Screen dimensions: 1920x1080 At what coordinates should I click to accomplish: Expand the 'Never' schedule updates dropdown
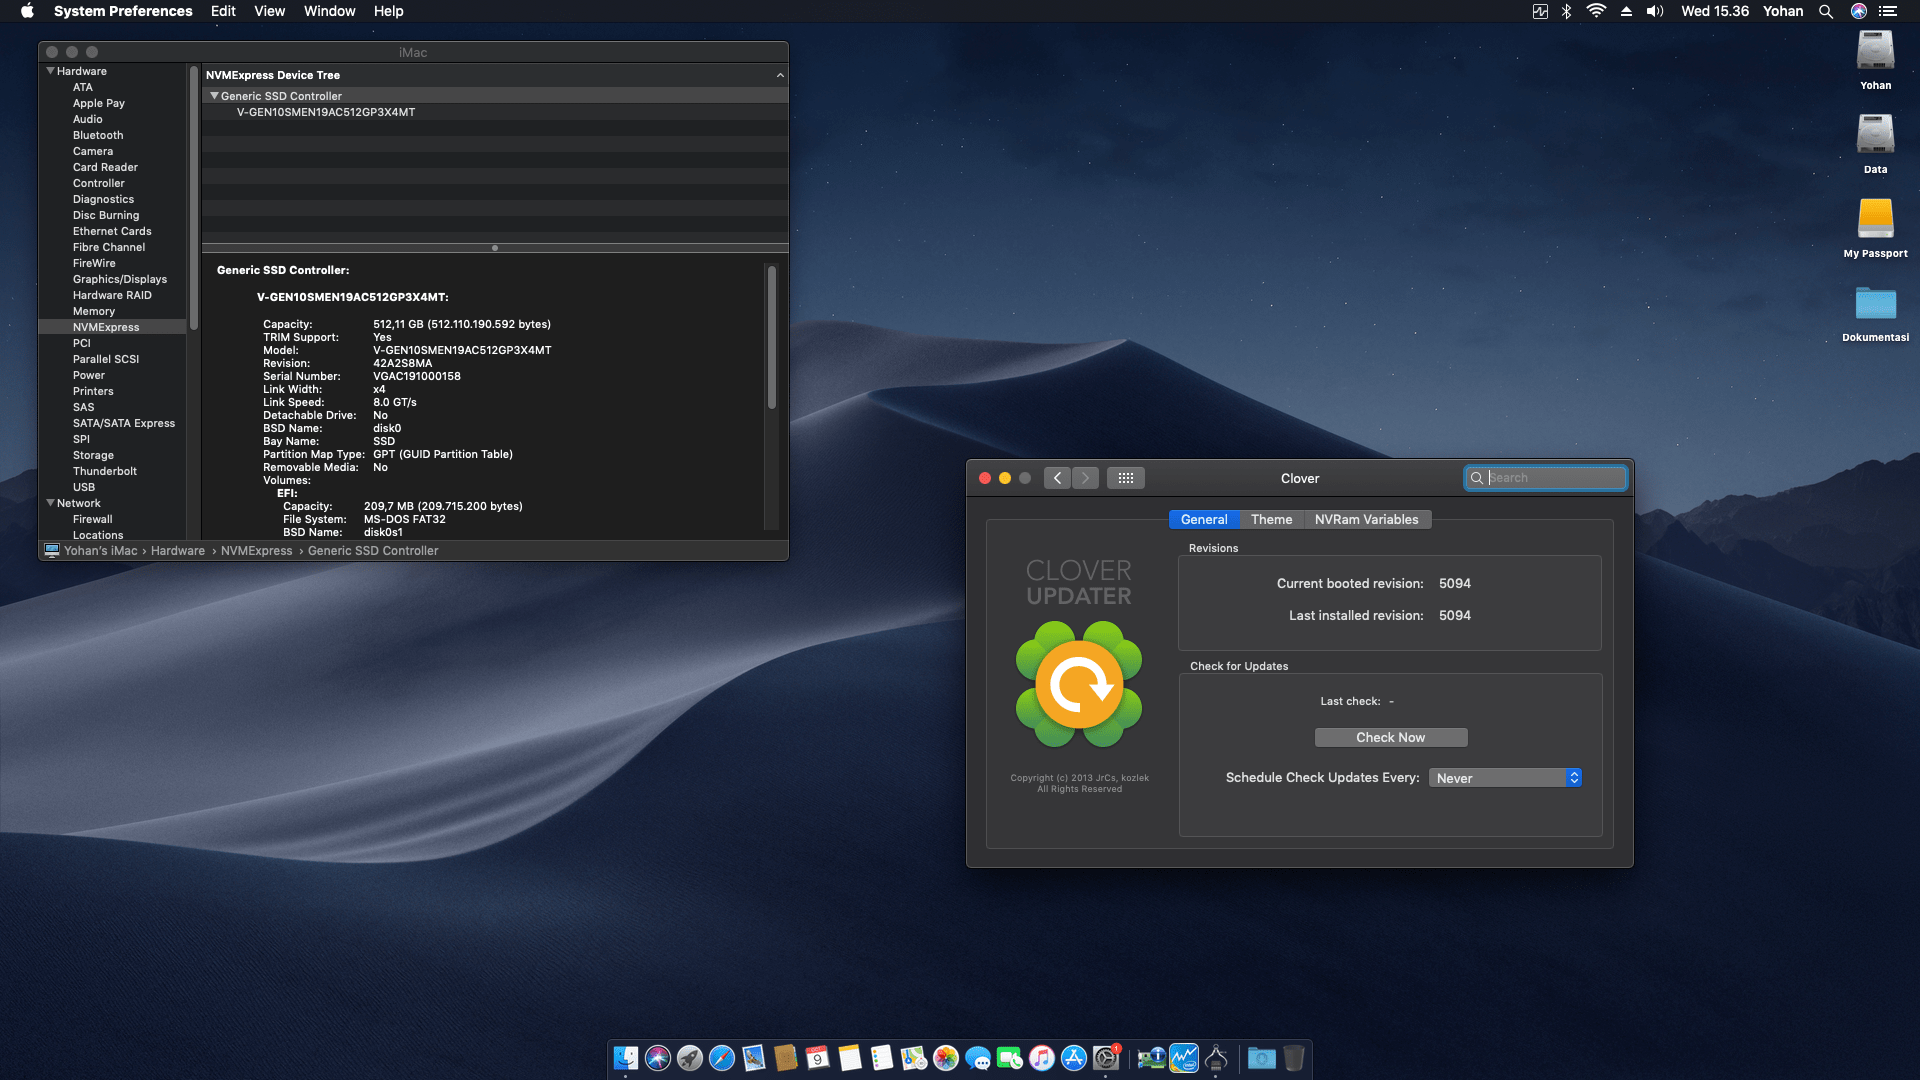(x=1504, y=777)
